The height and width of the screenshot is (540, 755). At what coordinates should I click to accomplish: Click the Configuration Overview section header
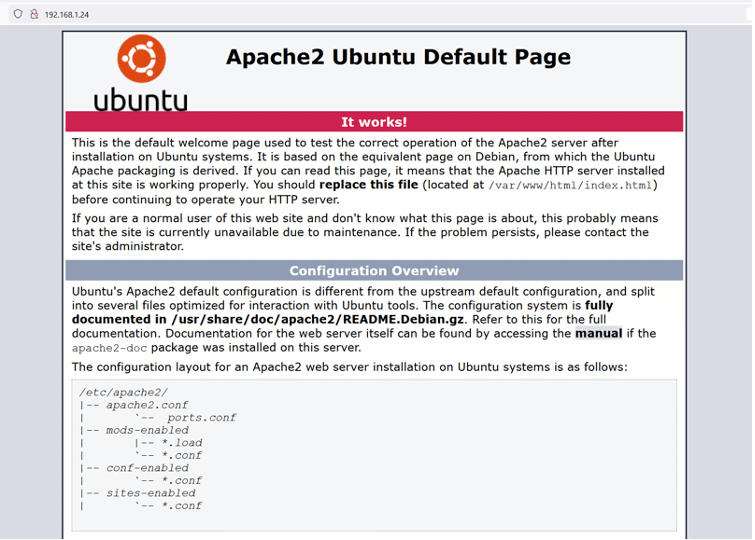pyautogui.click(x=374, y=271)
